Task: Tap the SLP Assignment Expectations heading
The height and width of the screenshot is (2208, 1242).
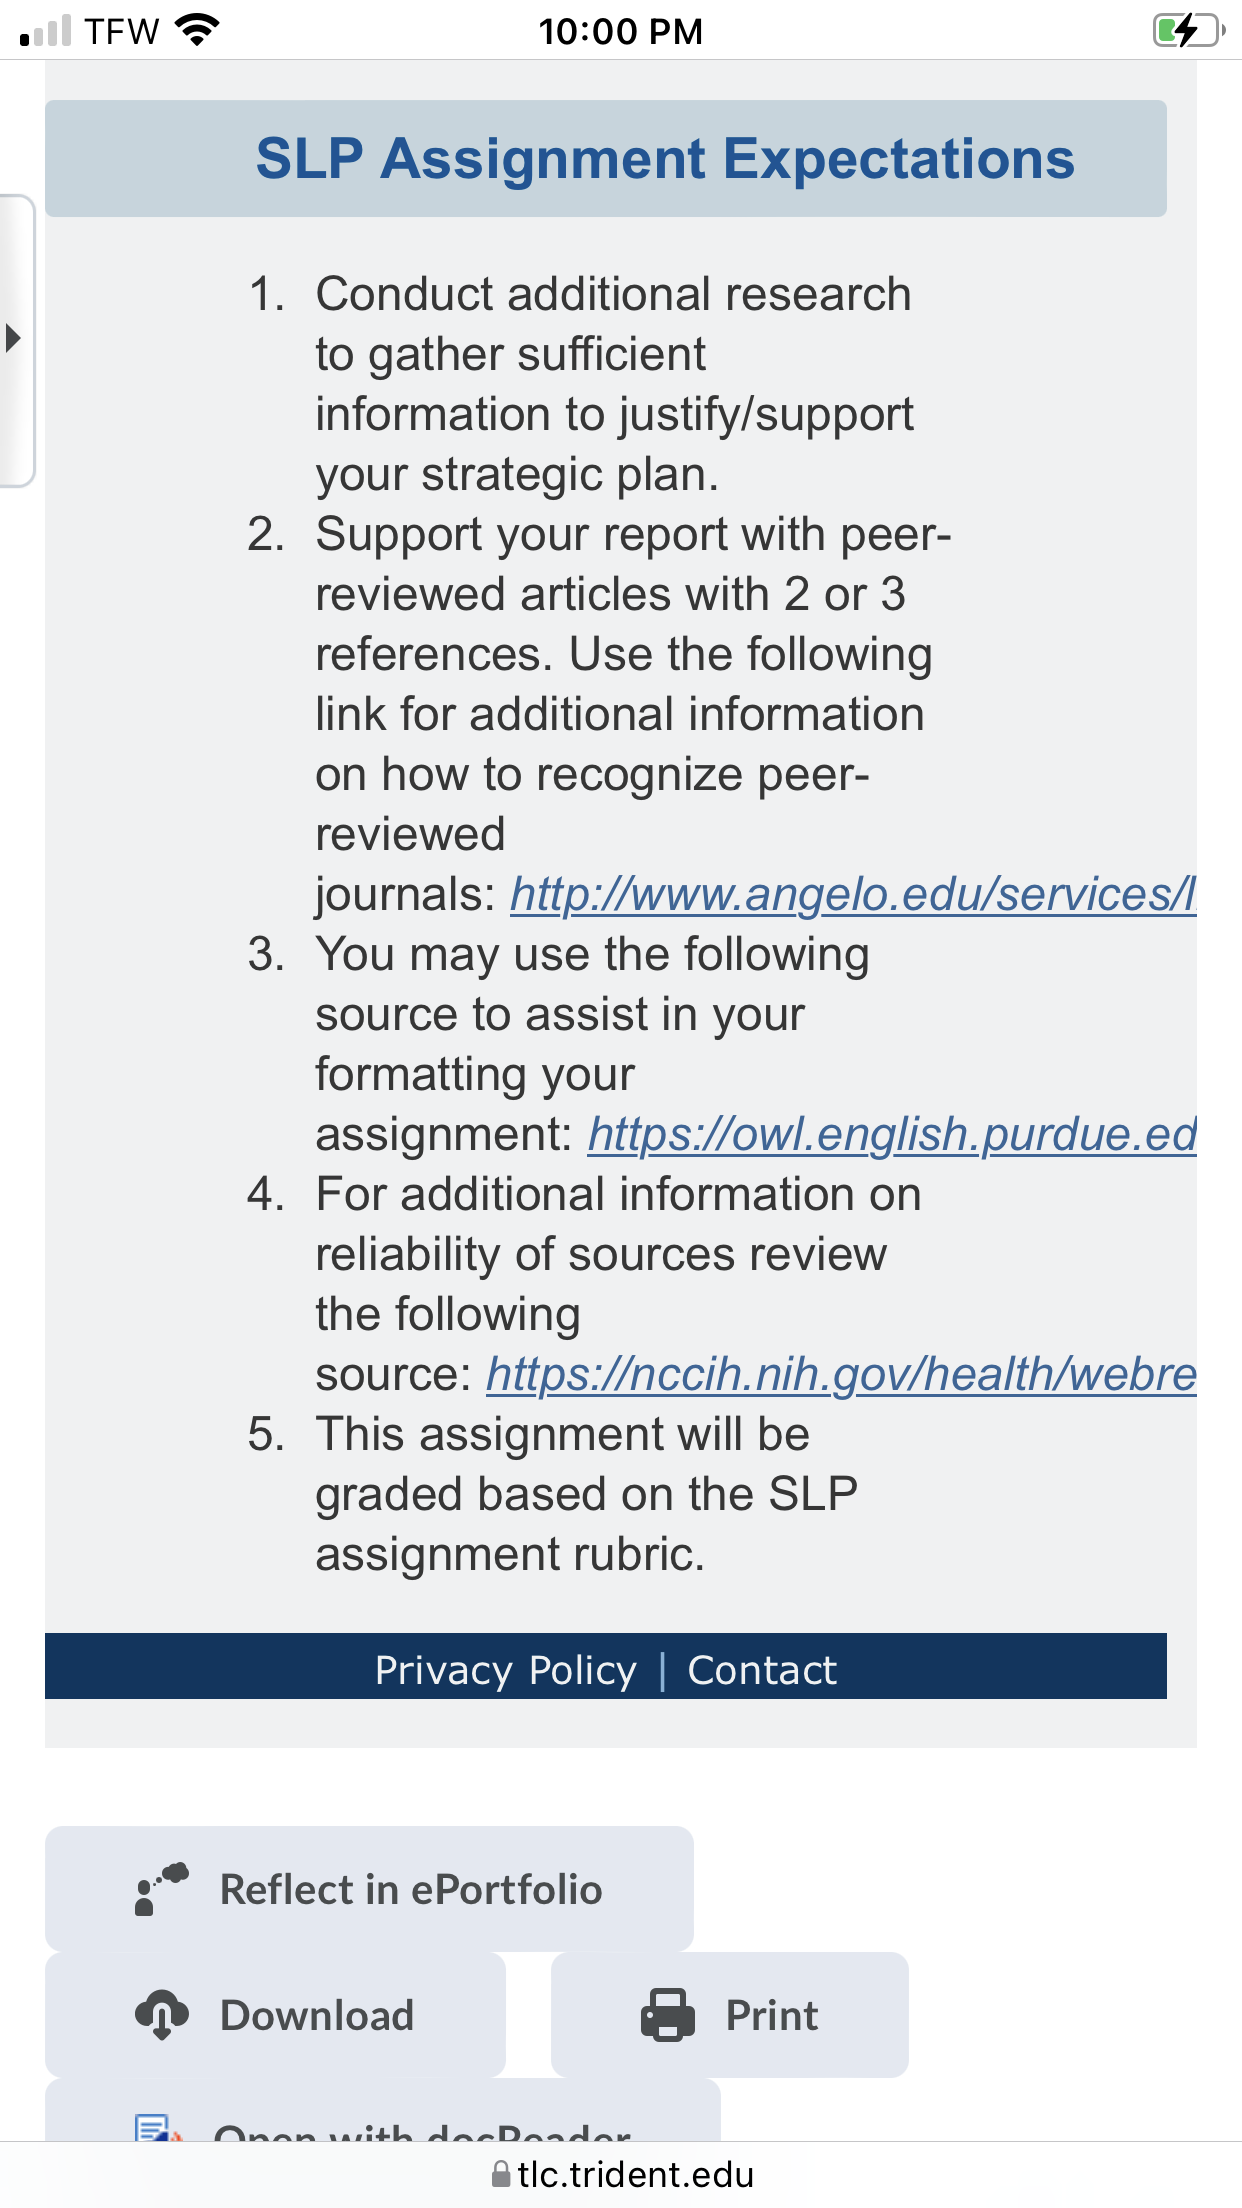Action: click(665, 159)
